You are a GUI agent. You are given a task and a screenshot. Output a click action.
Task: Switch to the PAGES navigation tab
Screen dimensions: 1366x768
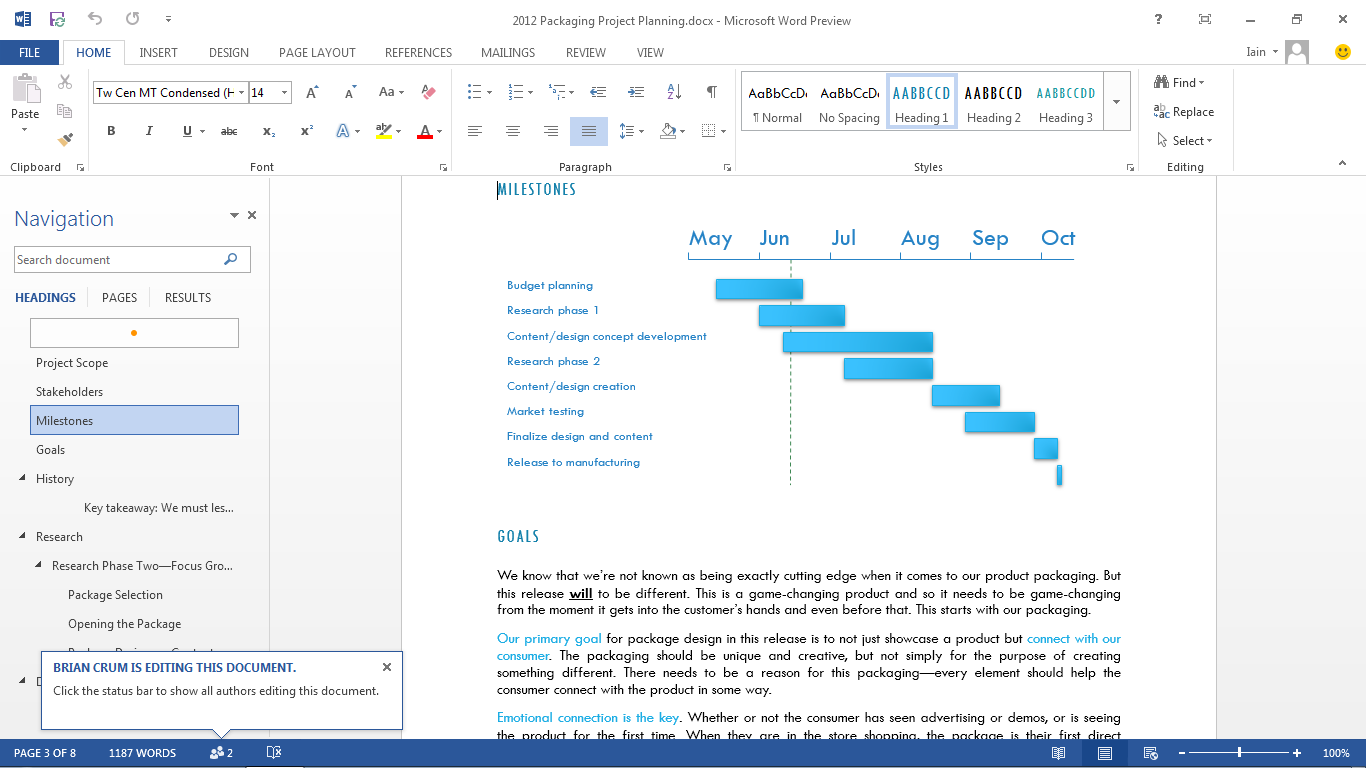point(119,297)
